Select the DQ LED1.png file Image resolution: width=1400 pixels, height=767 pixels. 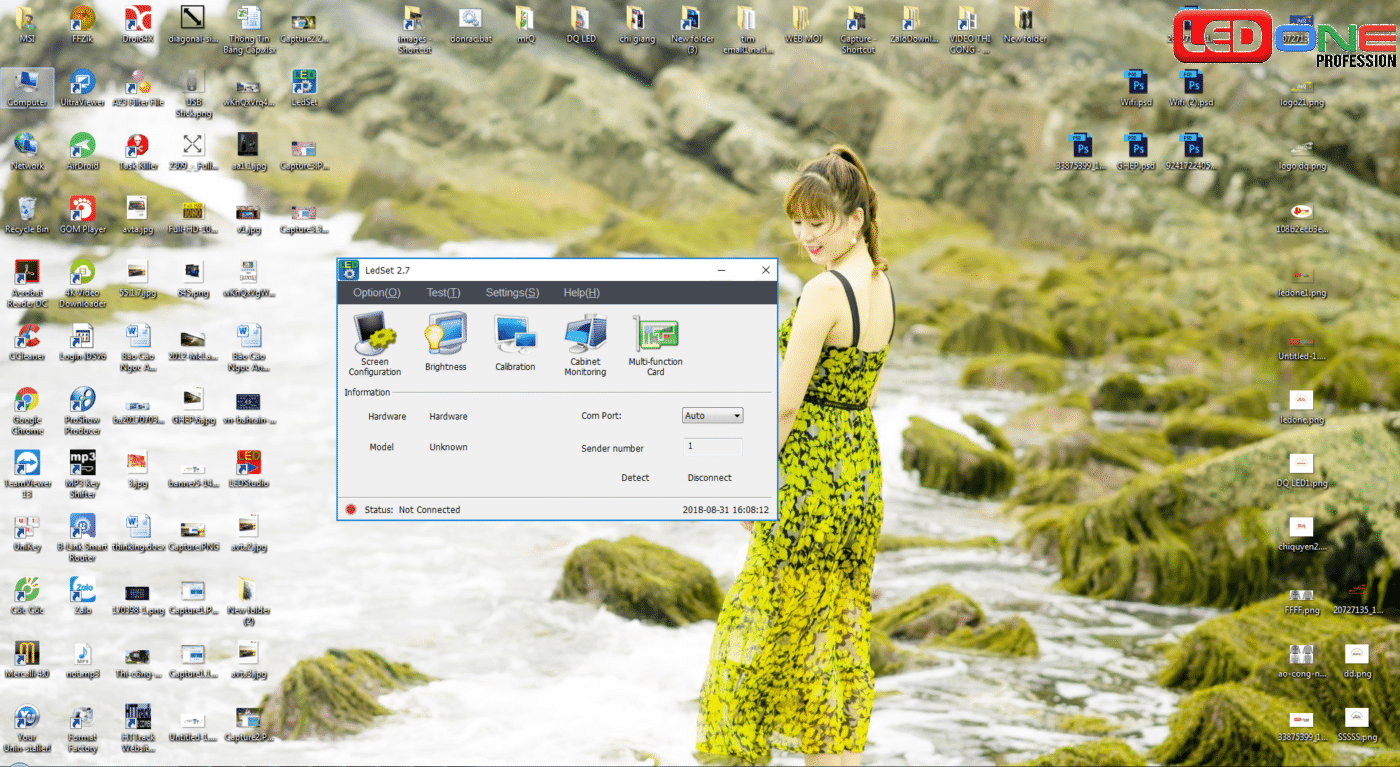(1301, 469)
